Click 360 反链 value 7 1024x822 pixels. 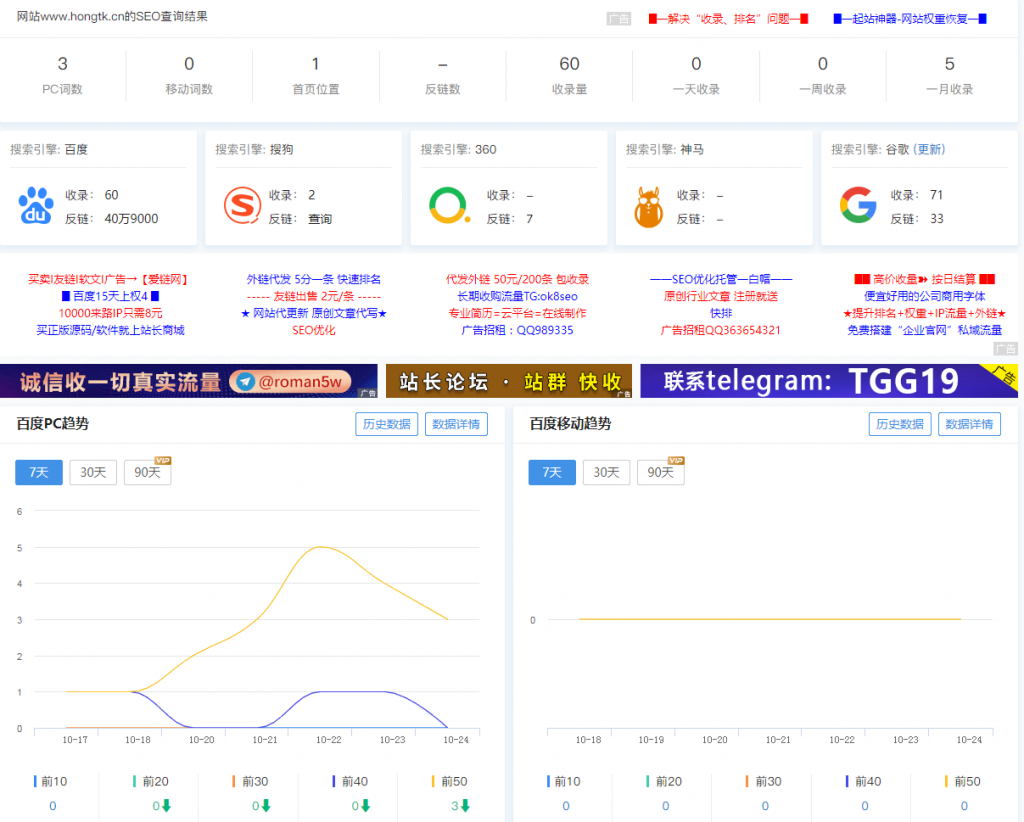coord(530,219)
